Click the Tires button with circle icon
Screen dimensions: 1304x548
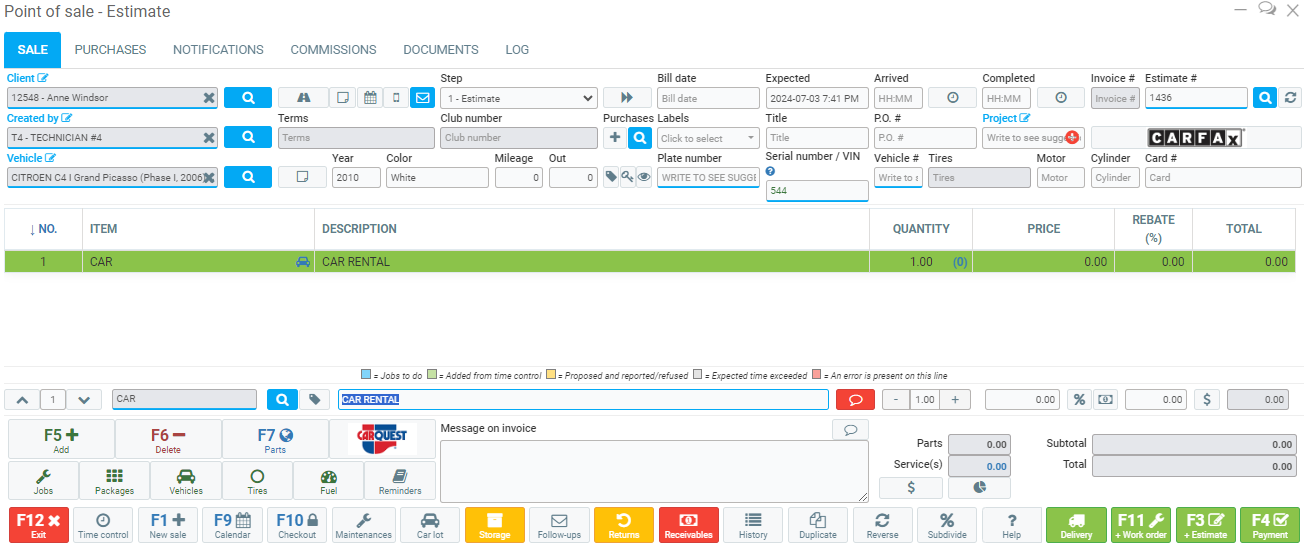[257, 481]
